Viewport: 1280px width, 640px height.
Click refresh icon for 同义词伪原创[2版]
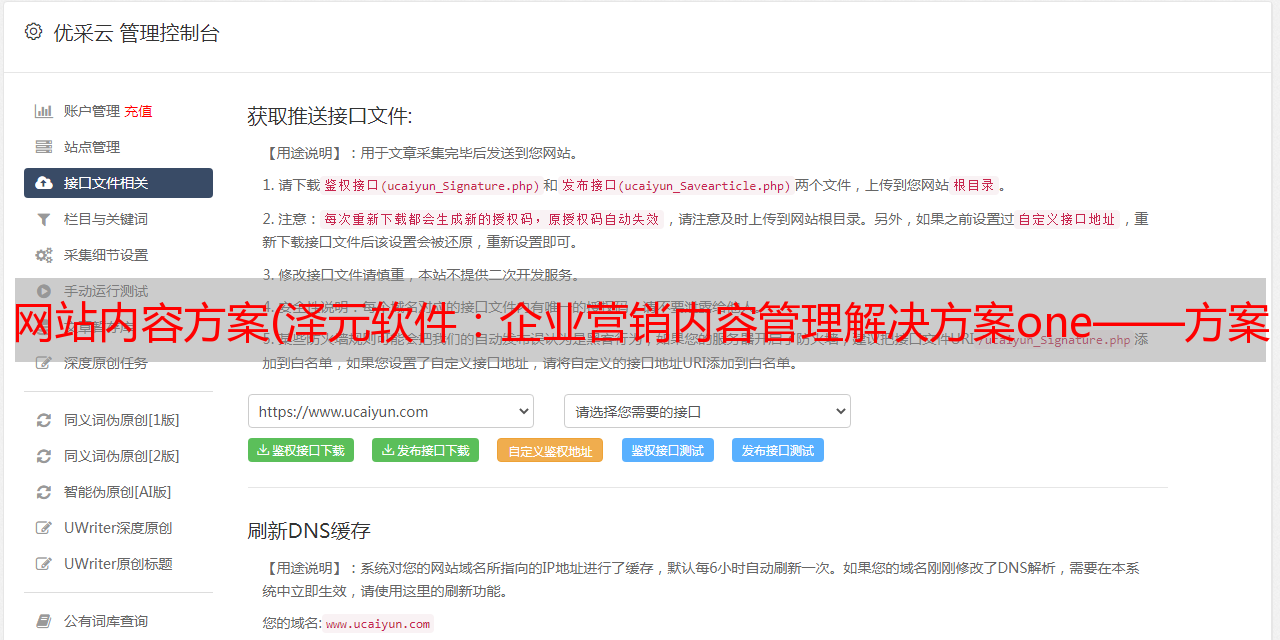click(x=44, y=456)
